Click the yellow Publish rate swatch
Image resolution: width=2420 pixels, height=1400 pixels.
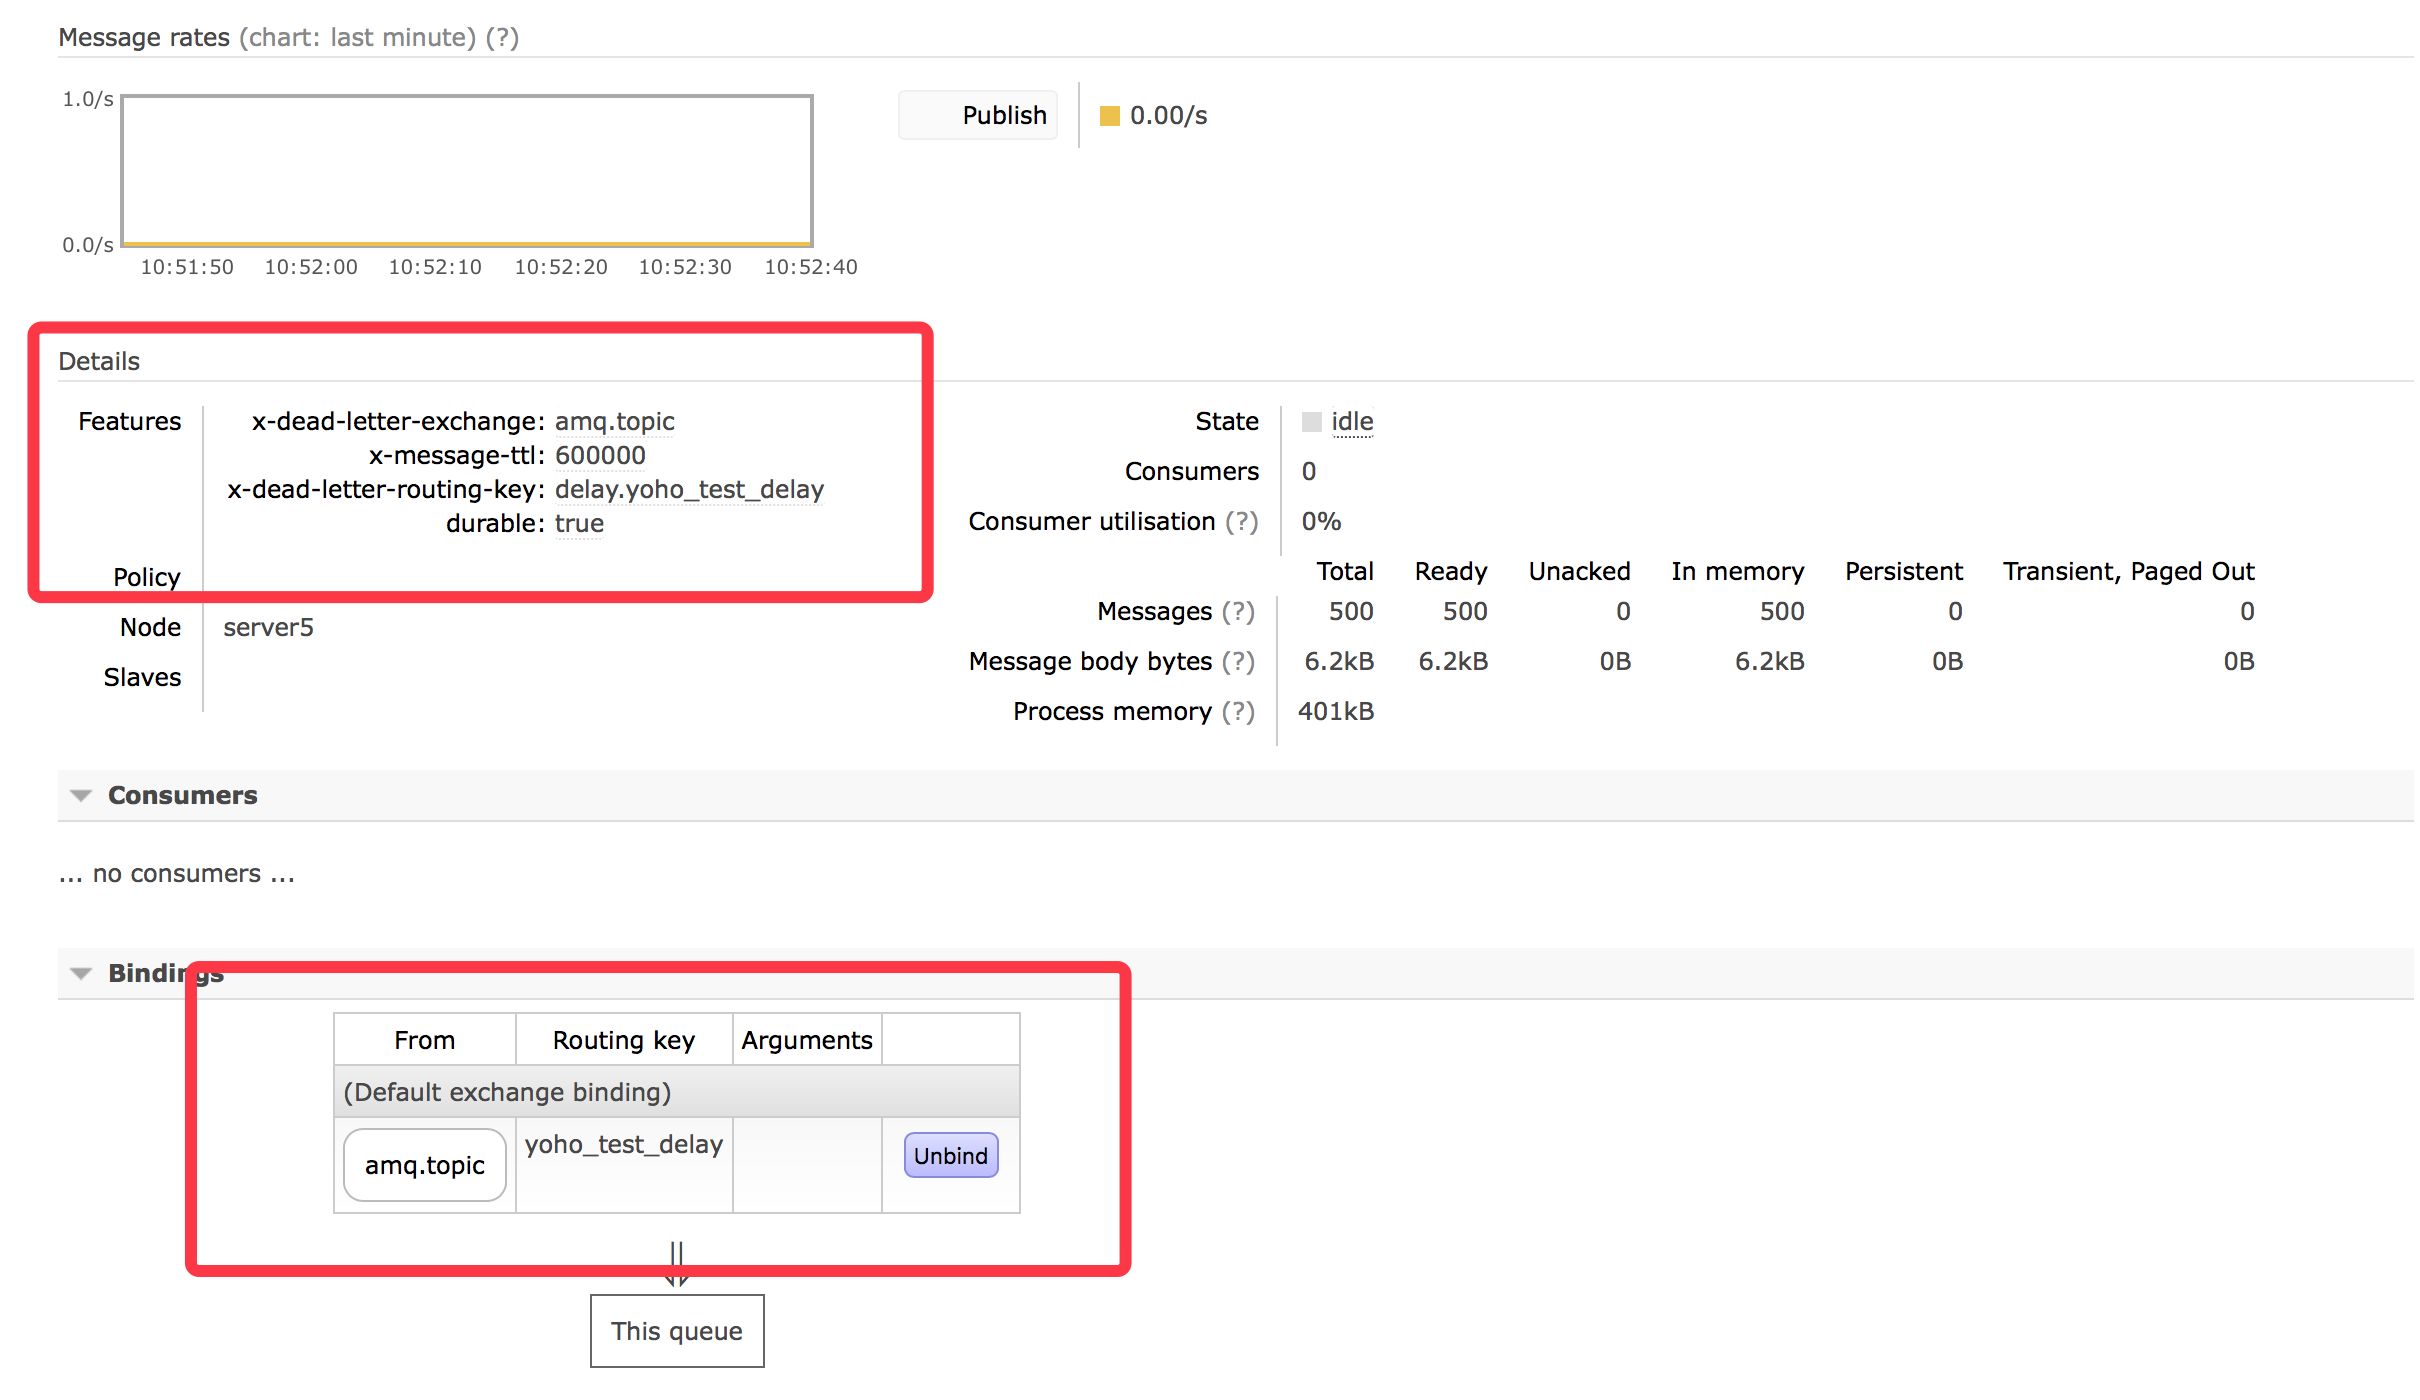[x=1109, y=116]
